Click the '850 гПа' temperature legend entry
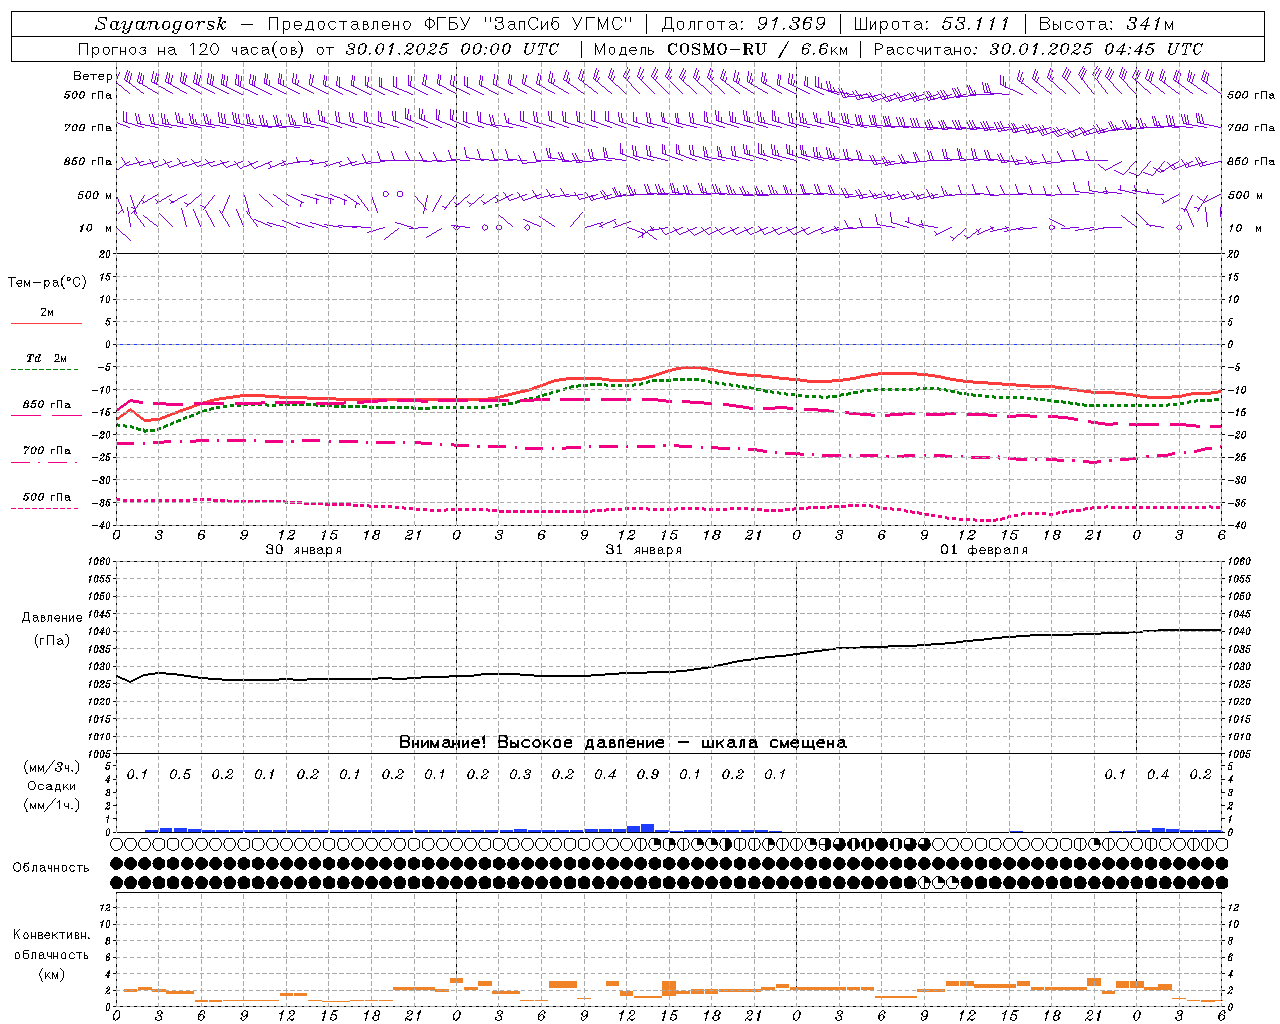The image size is (1280, 1024). (46, 405)
